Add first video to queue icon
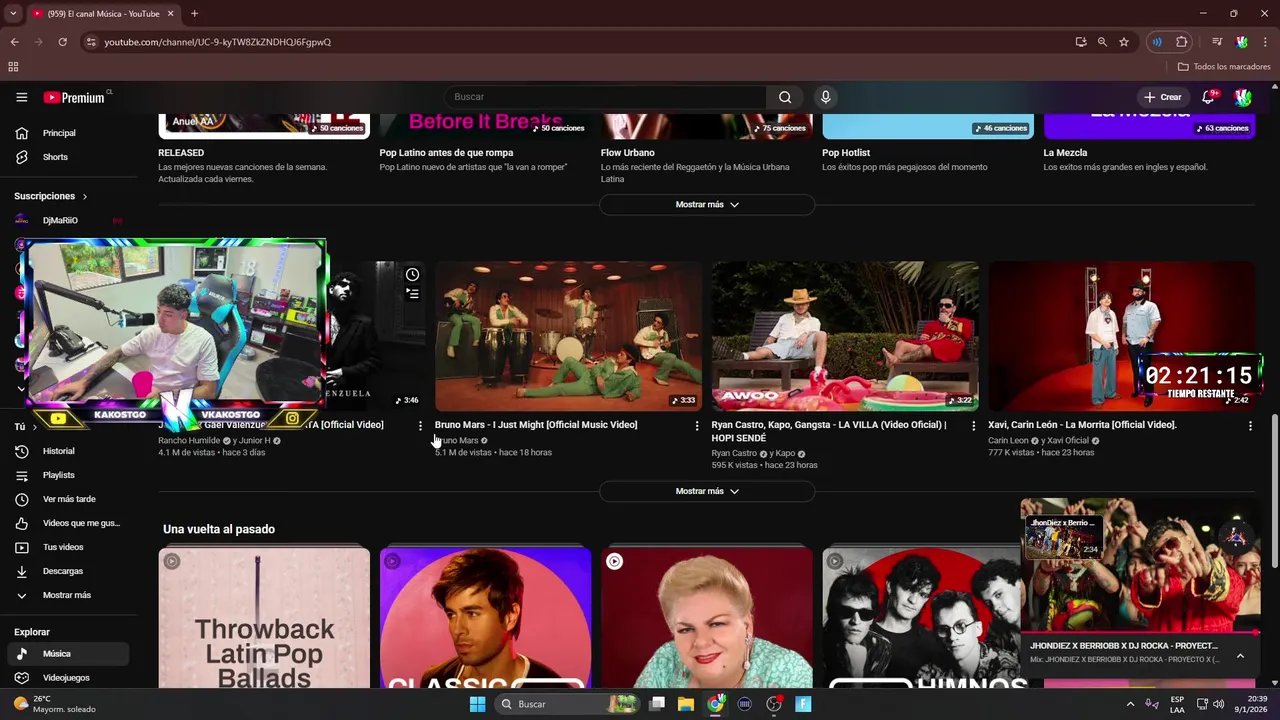The height and width of the screenshot is (720, 1280). (x=412, y=293)
